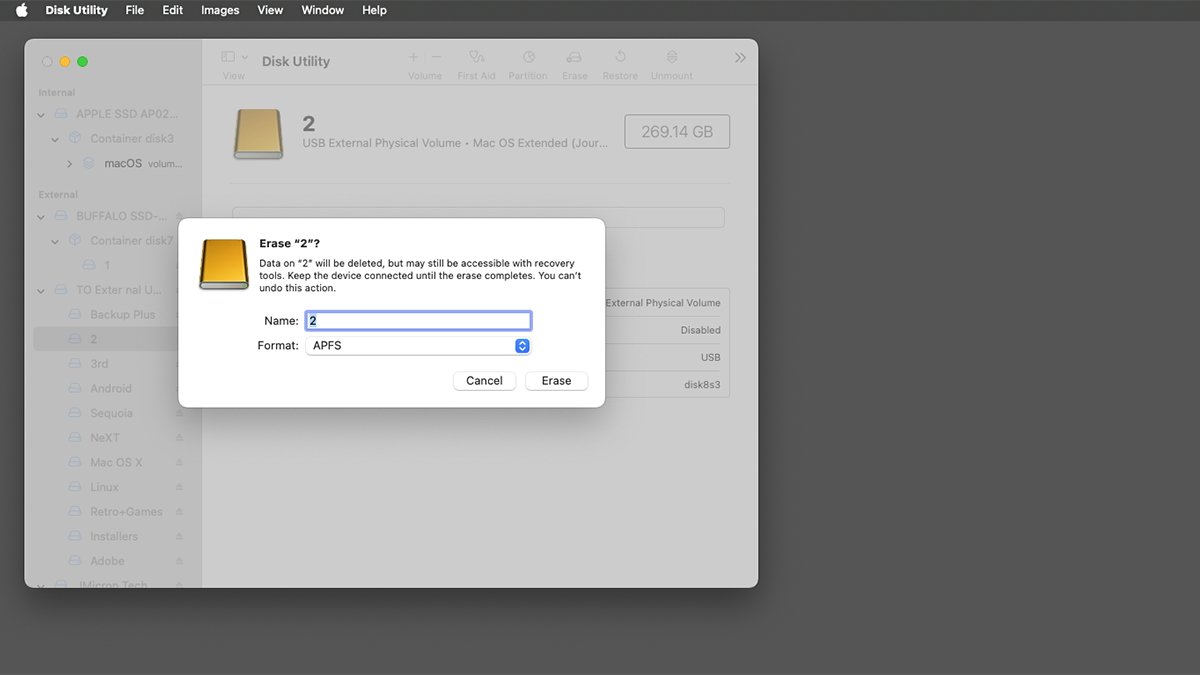This screenshot has width=1200, height=675.
Task: Select the Android volume
Action: (x=113, y=388)
